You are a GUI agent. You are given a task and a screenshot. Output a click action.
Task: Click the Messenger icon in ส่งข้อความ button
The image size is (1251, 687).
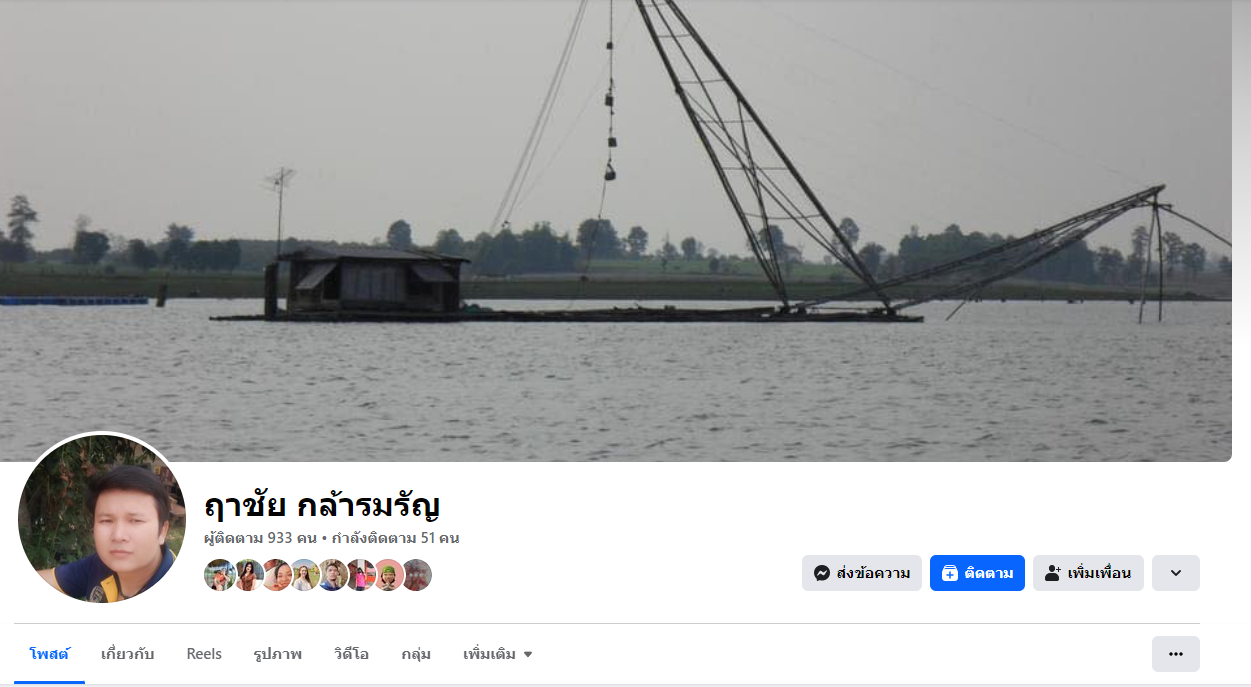(822, 573)
